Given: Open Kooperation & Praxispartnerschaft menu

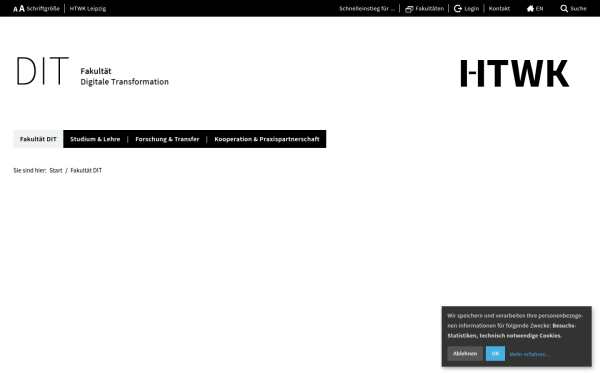Looking at the screenshot, I should (x=267, y=139).
